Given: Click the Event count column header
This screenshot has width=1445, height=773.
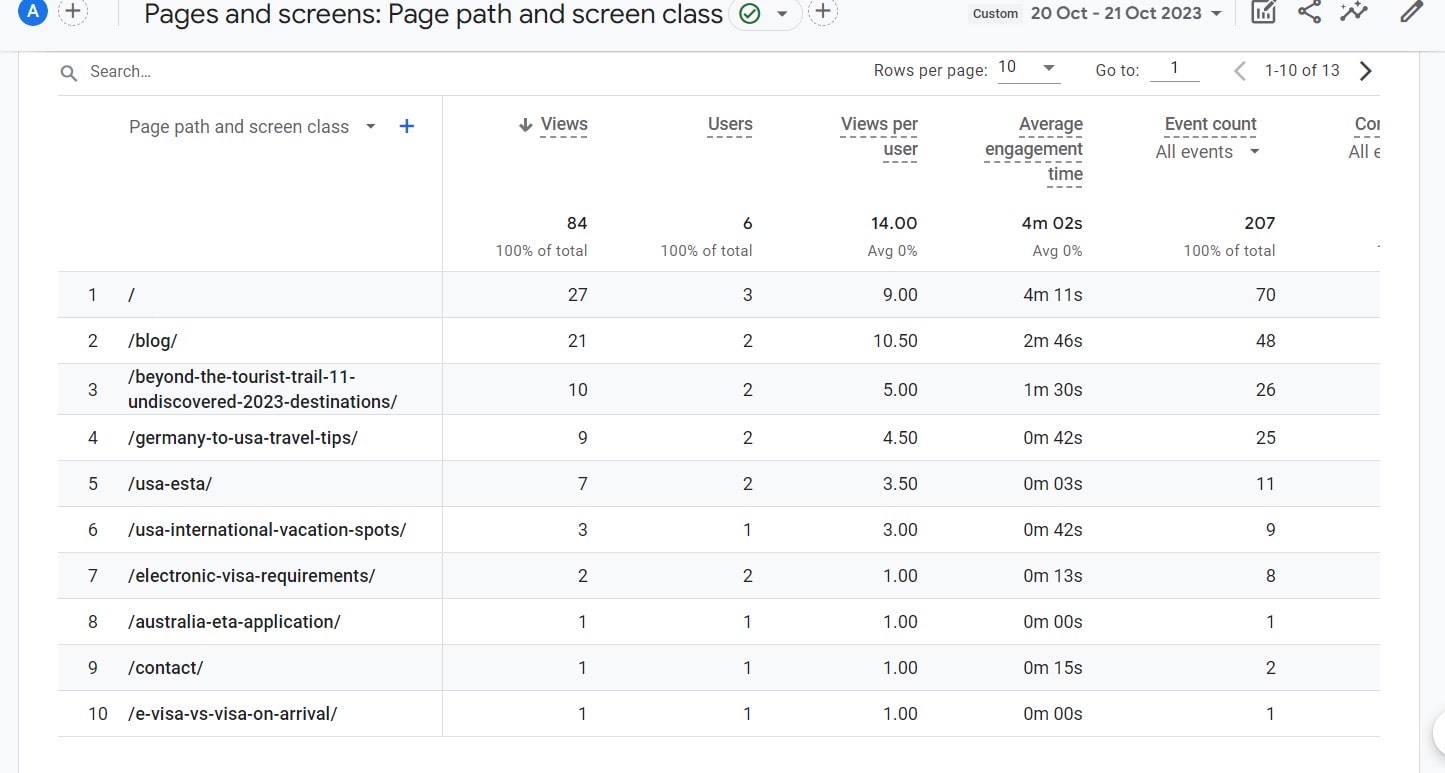Looking at the screenshot, I should pos(1210,125).
